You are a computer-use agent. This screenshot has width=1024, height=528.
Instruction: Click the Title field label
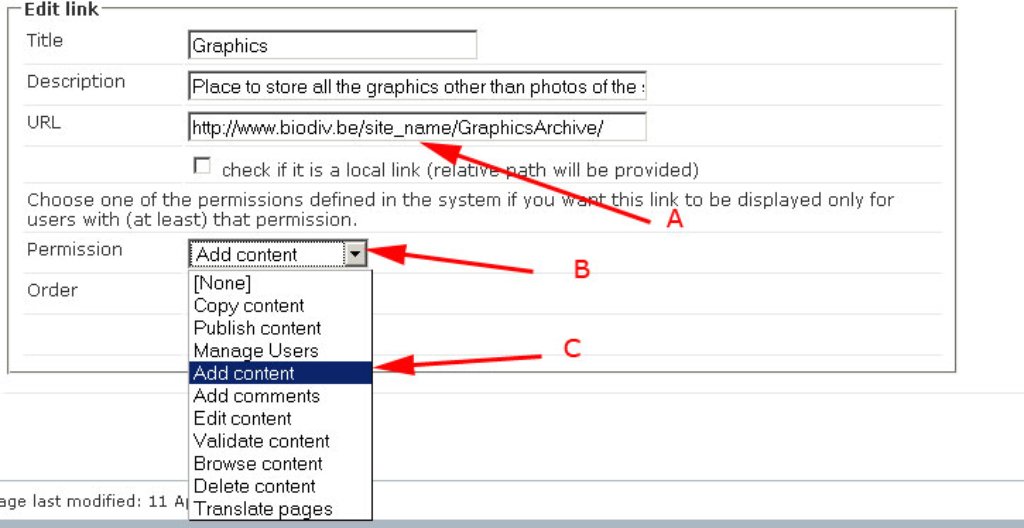click(x=45, y=41)
